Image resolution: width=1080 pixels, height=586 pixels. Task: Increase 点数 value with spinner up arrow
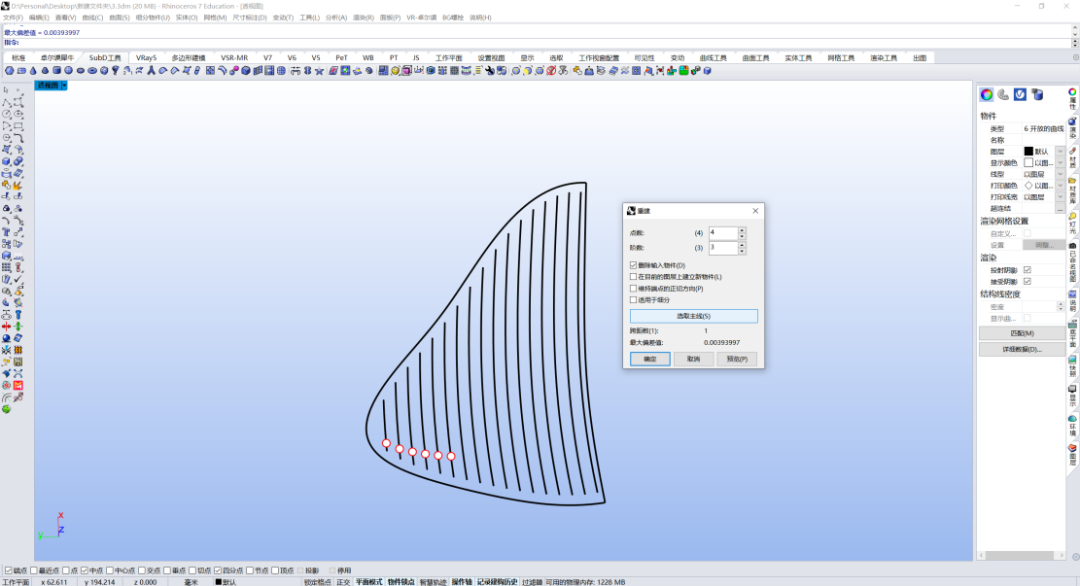coord(742,230)
